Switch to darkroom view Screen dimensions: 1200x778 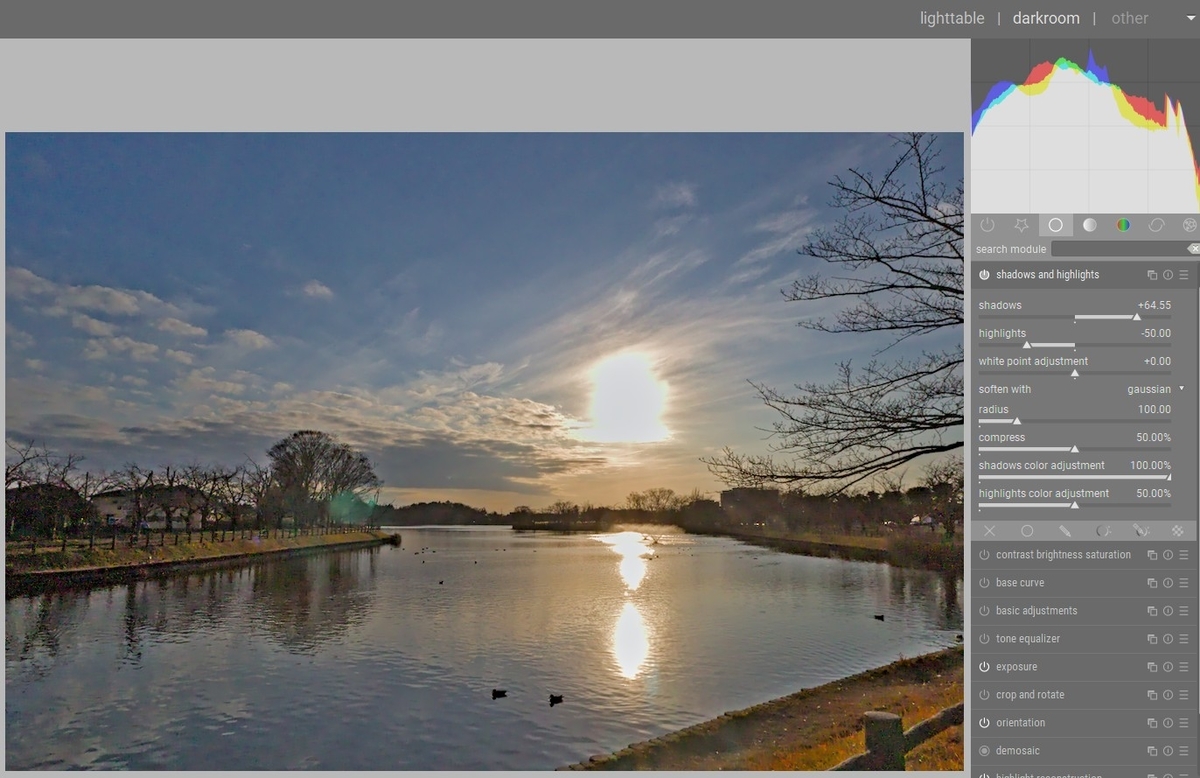(x=1046, y=18)
